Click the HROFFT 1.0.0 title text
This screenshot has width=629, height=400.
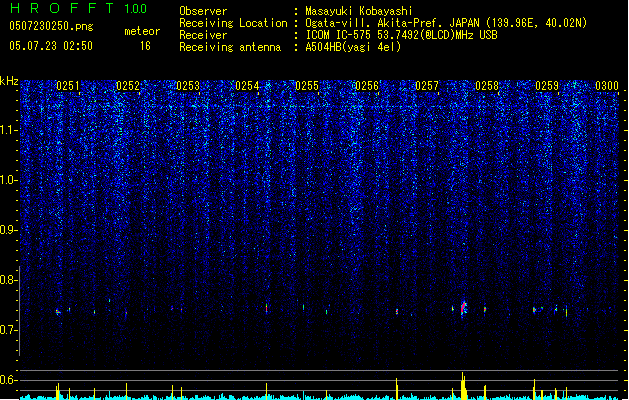[78, 8]
